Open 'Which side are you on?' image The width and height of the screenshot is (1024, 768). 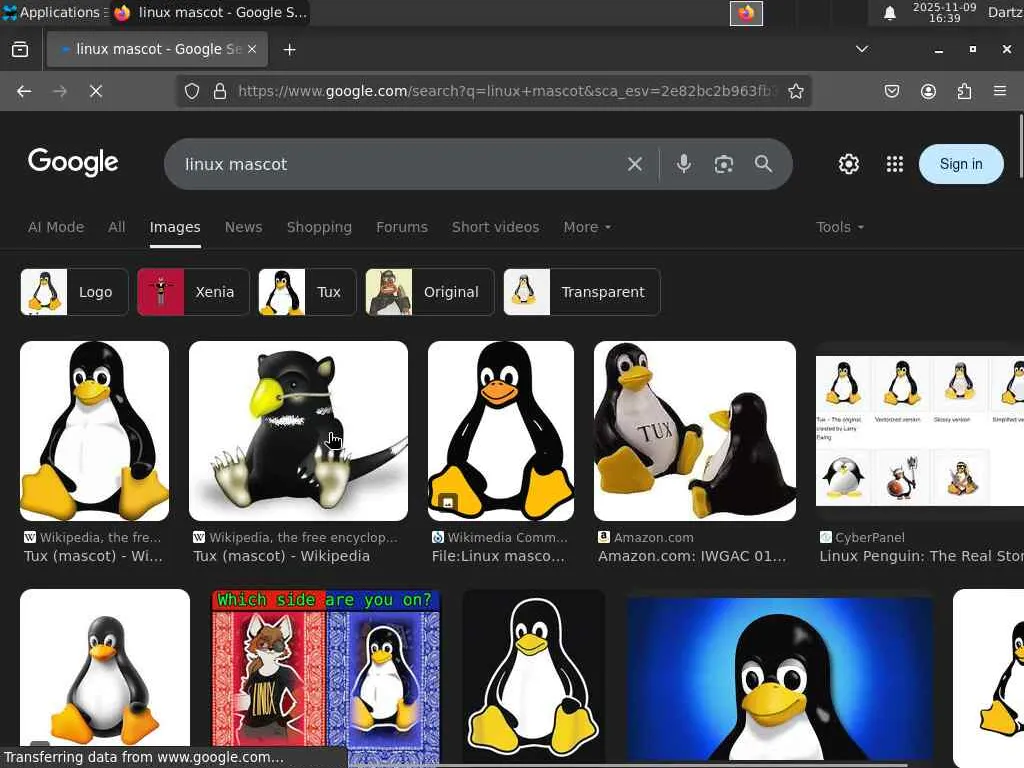tap(326, 678)
